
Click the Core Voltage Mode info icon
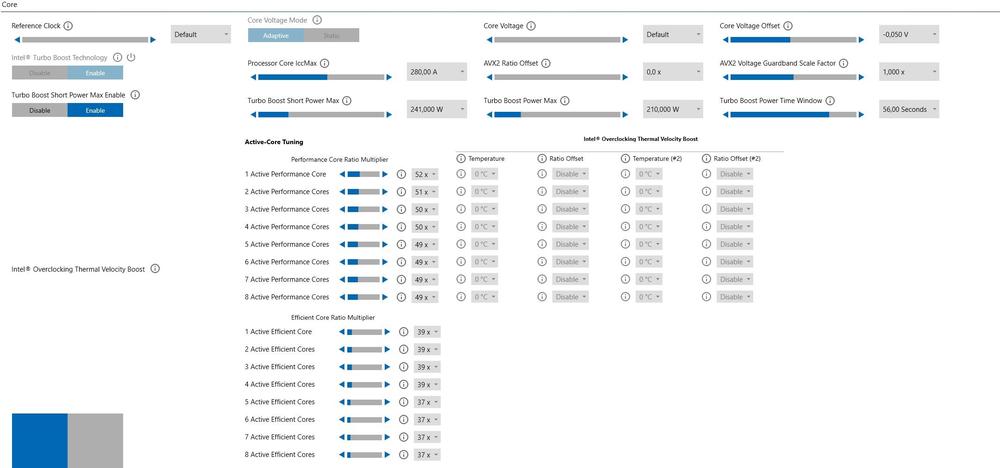(316, 20)
